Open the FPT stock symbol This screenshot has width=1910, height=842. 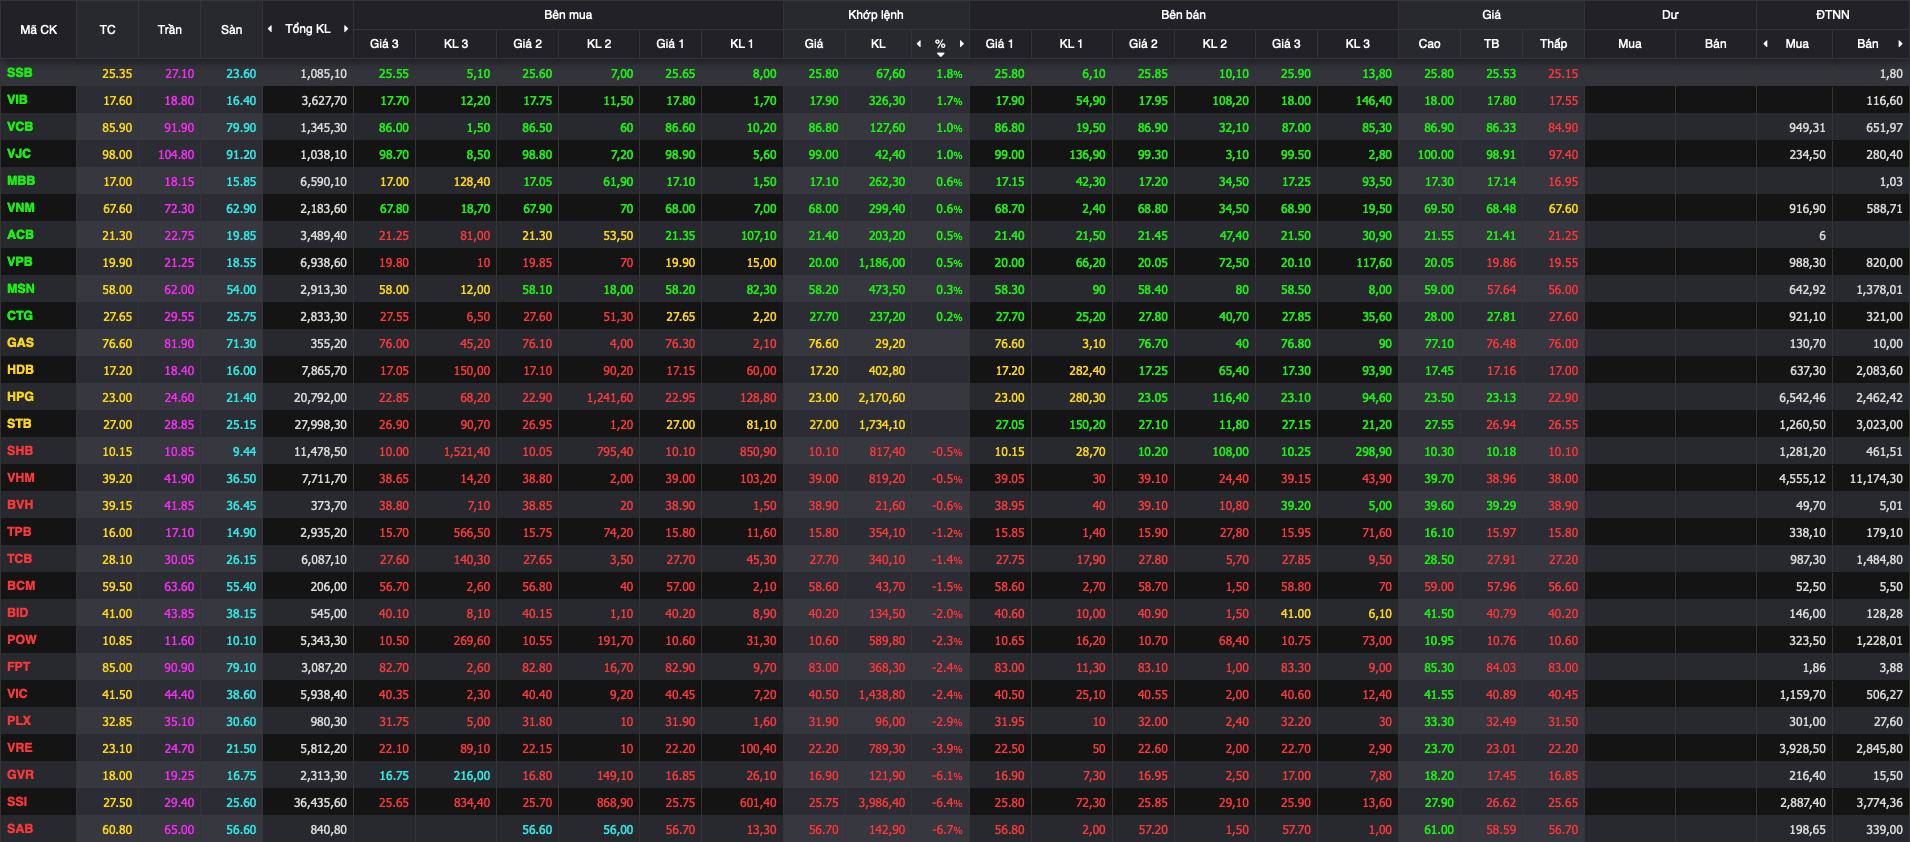click(18, 667)
